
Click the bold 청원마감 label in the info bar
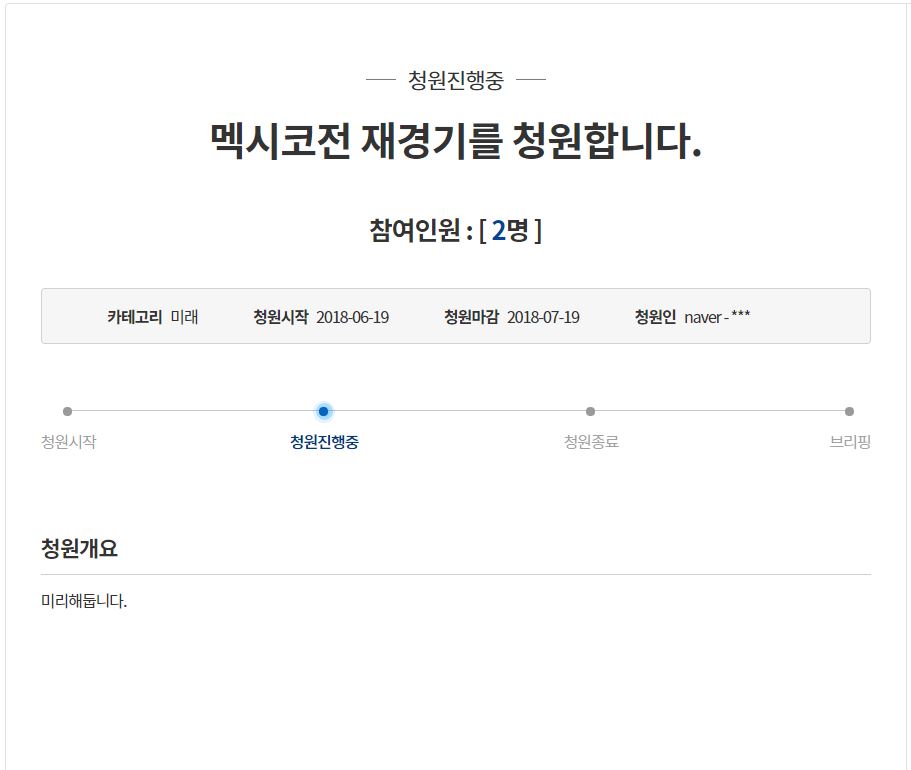[x=471, y=317]
